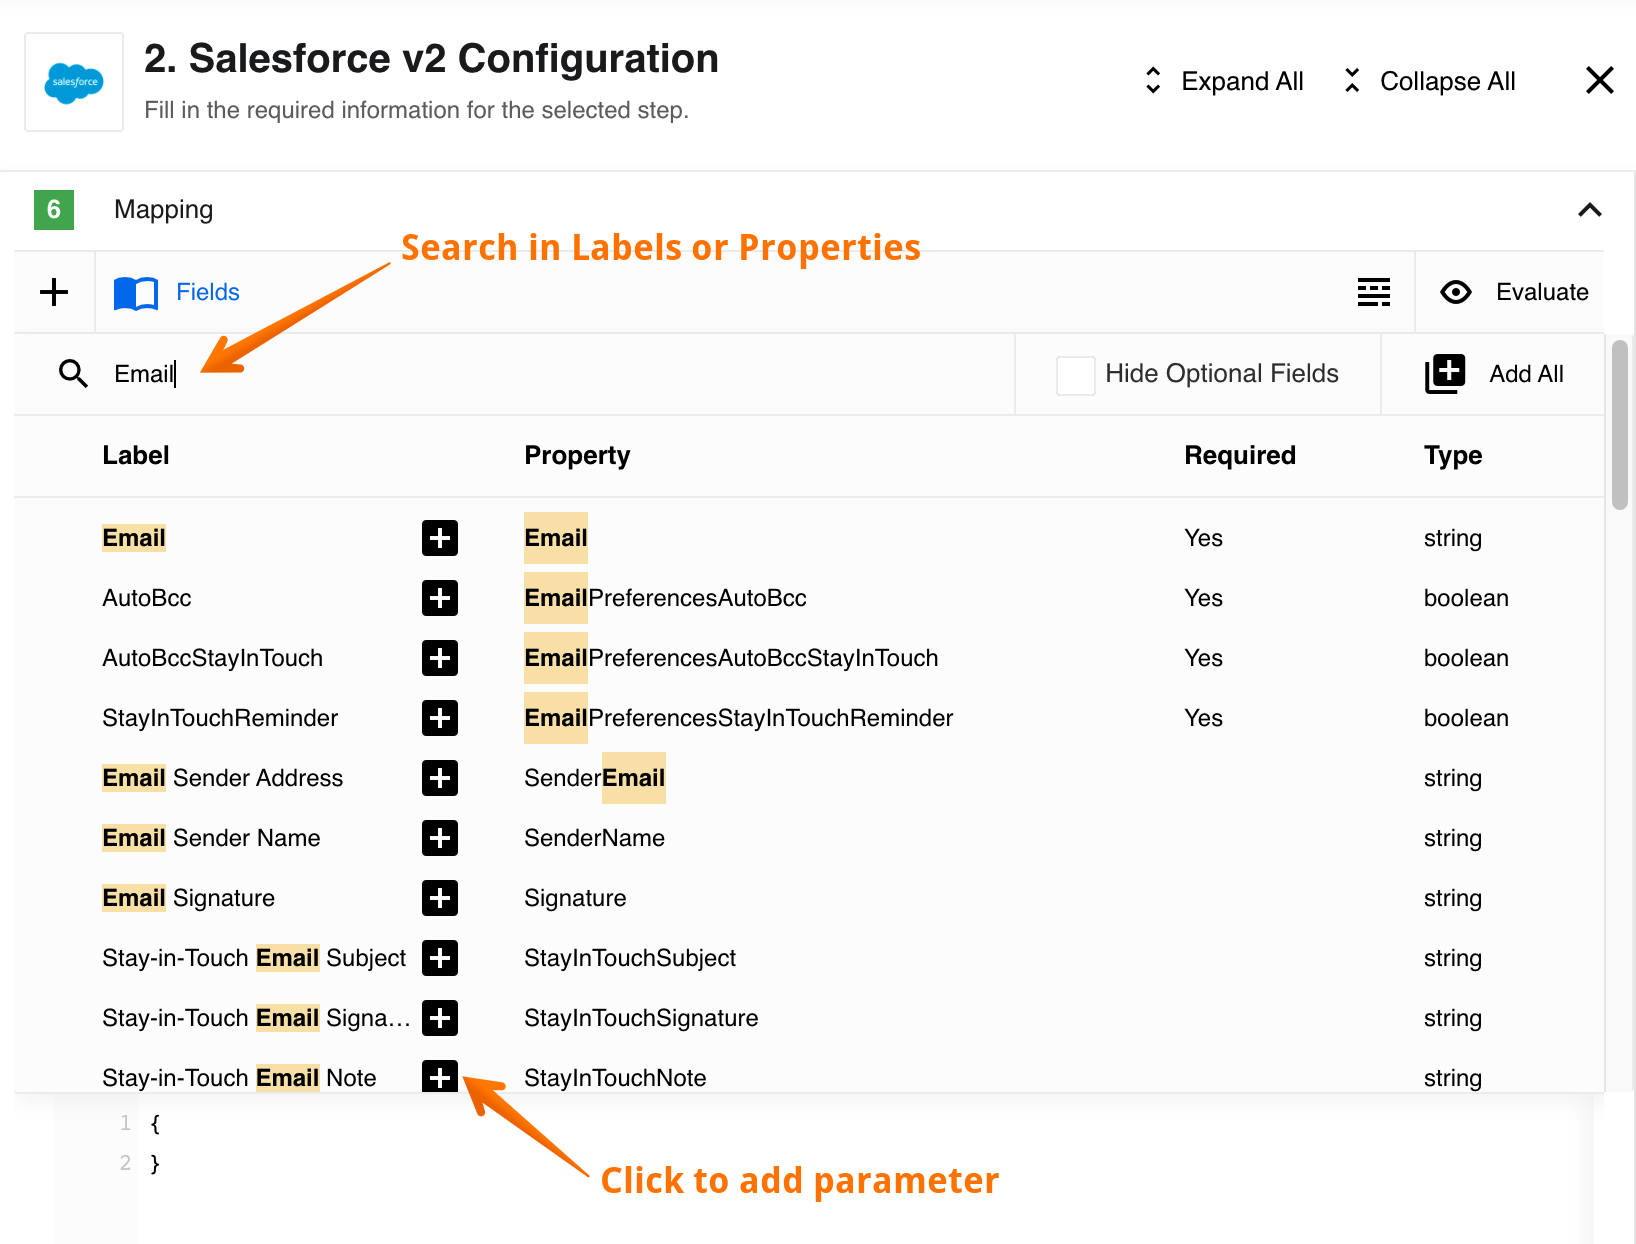Add the Email parameter with plus
The width and height of the screenshot is (1636, 1244).
tap(440, 538)
